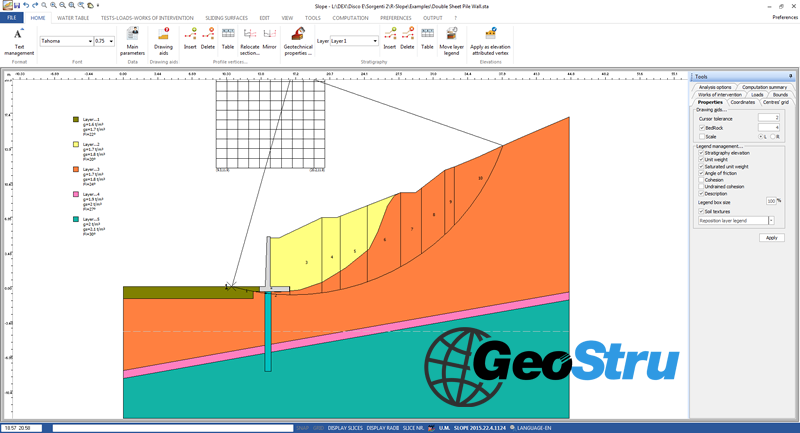Viewport: 800px width, 433px height.
Task: Switch to Analysis options panel tab
Action: [x=715, y=87]
